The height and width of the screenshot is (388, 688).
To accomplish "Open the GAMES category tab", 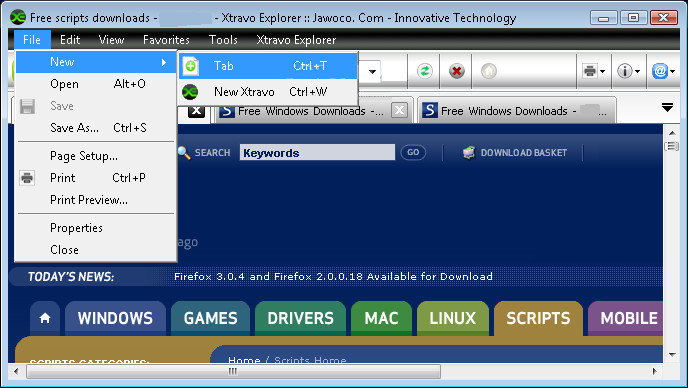I will (x=210, y=318).
